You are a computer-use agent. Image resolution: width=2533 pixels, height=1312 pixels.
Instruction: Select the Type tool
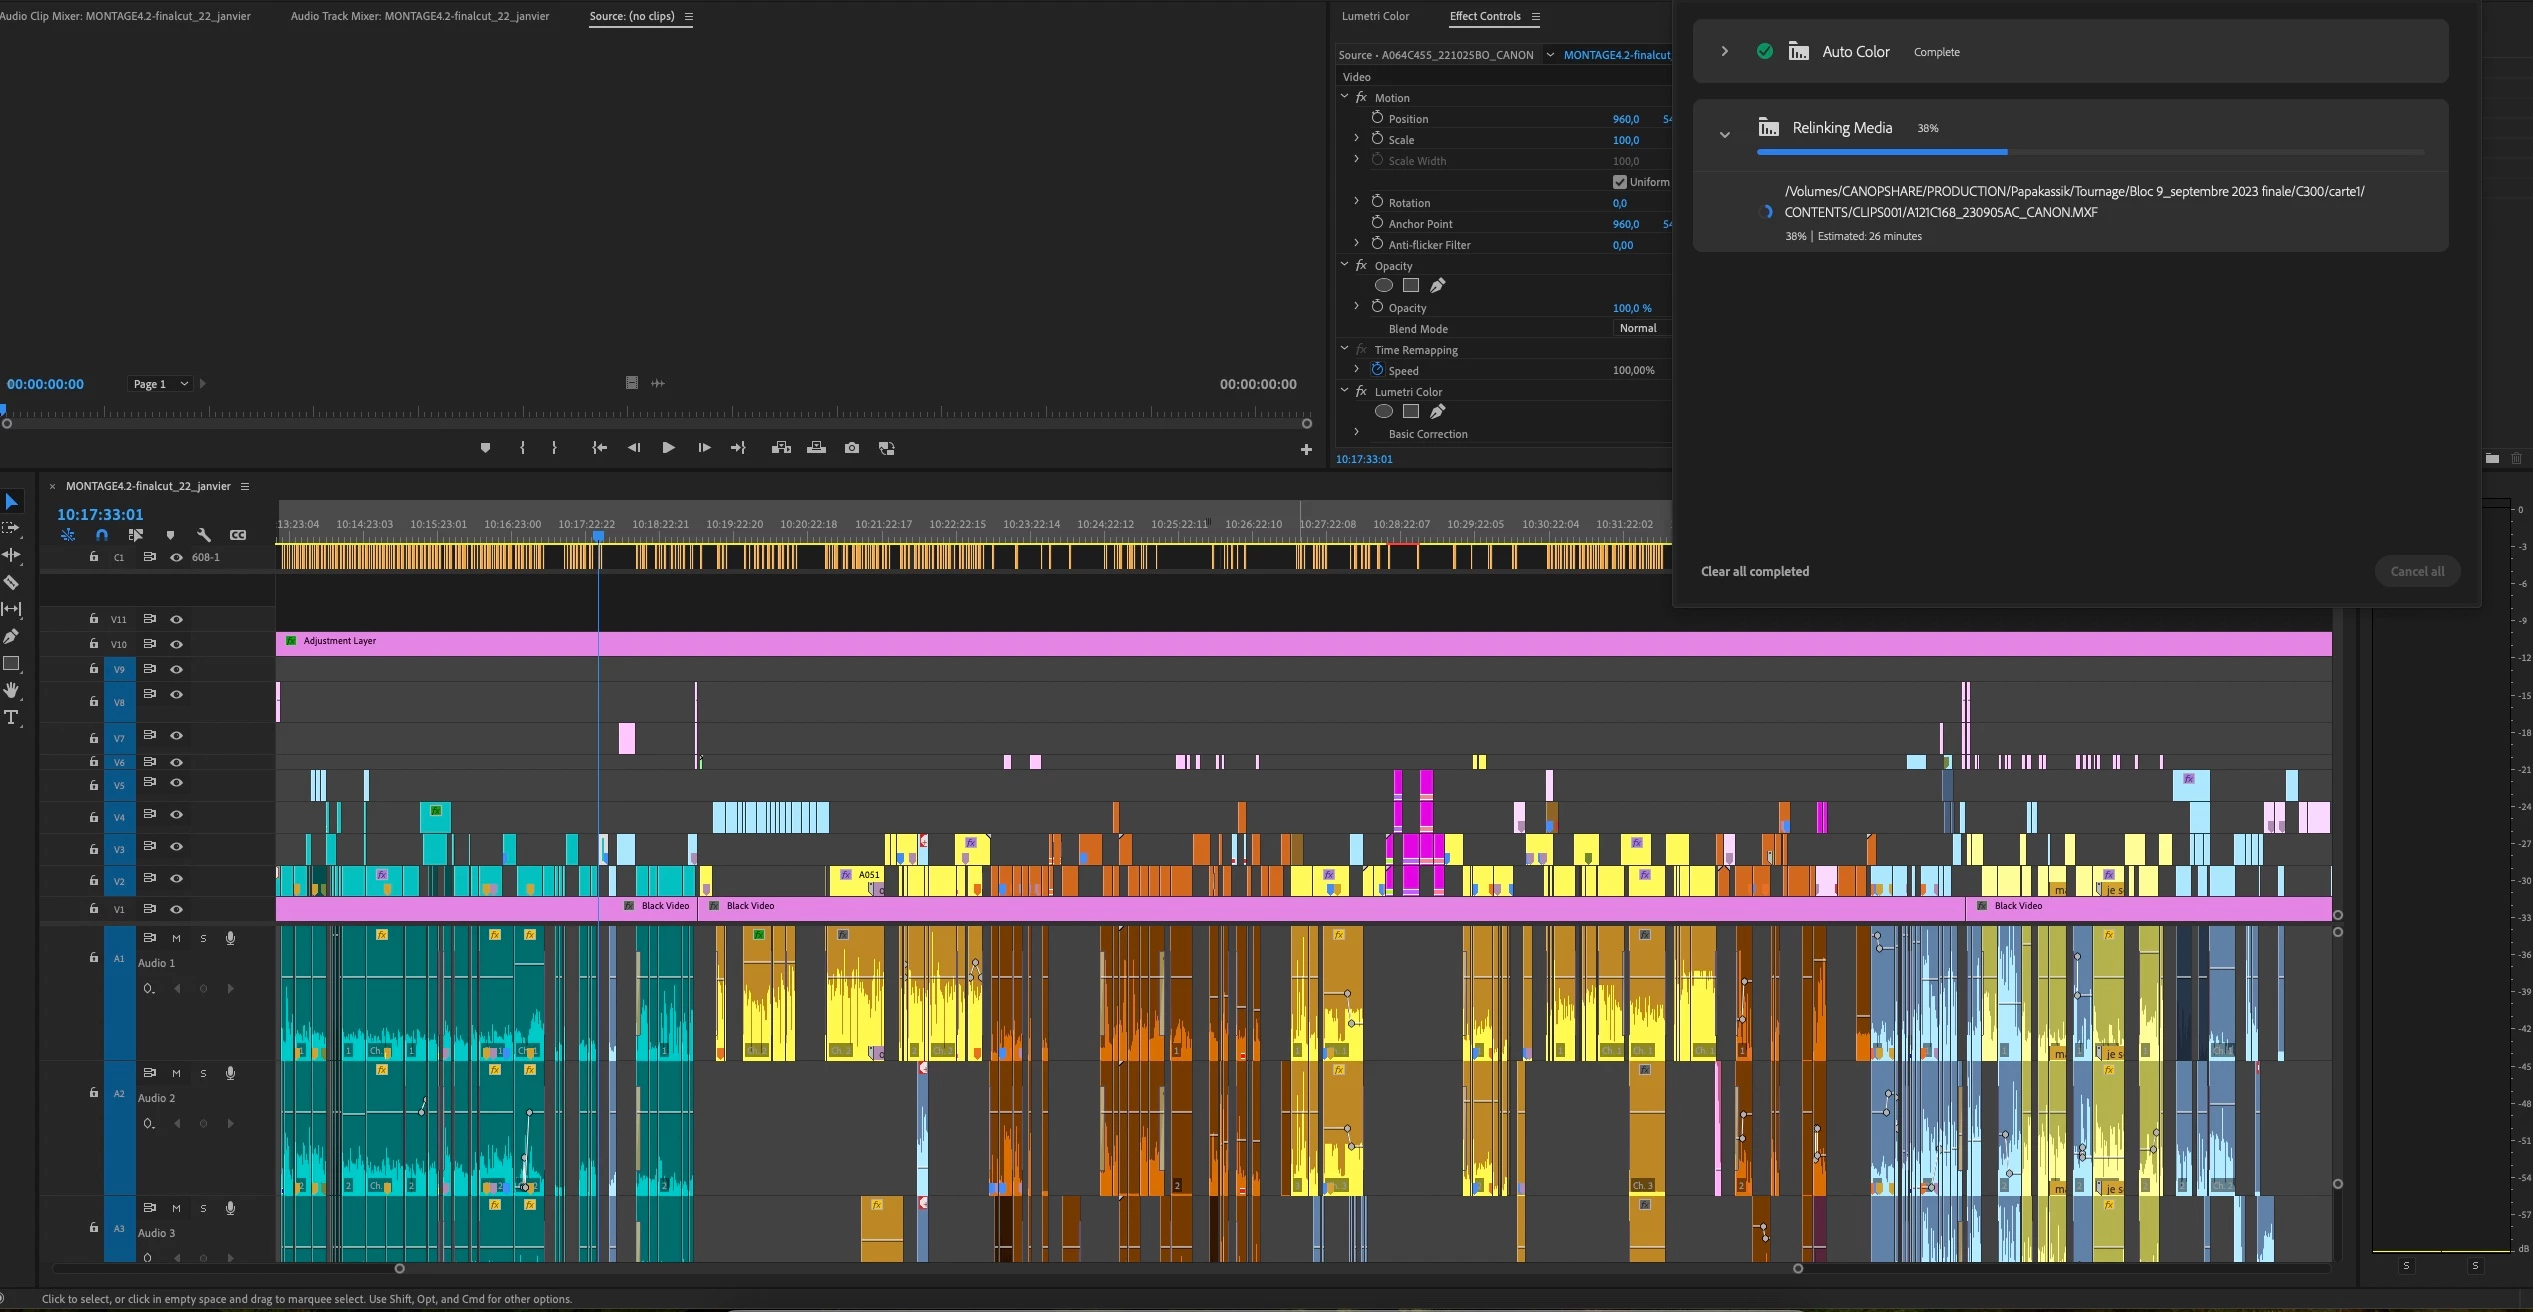point(12,717)
